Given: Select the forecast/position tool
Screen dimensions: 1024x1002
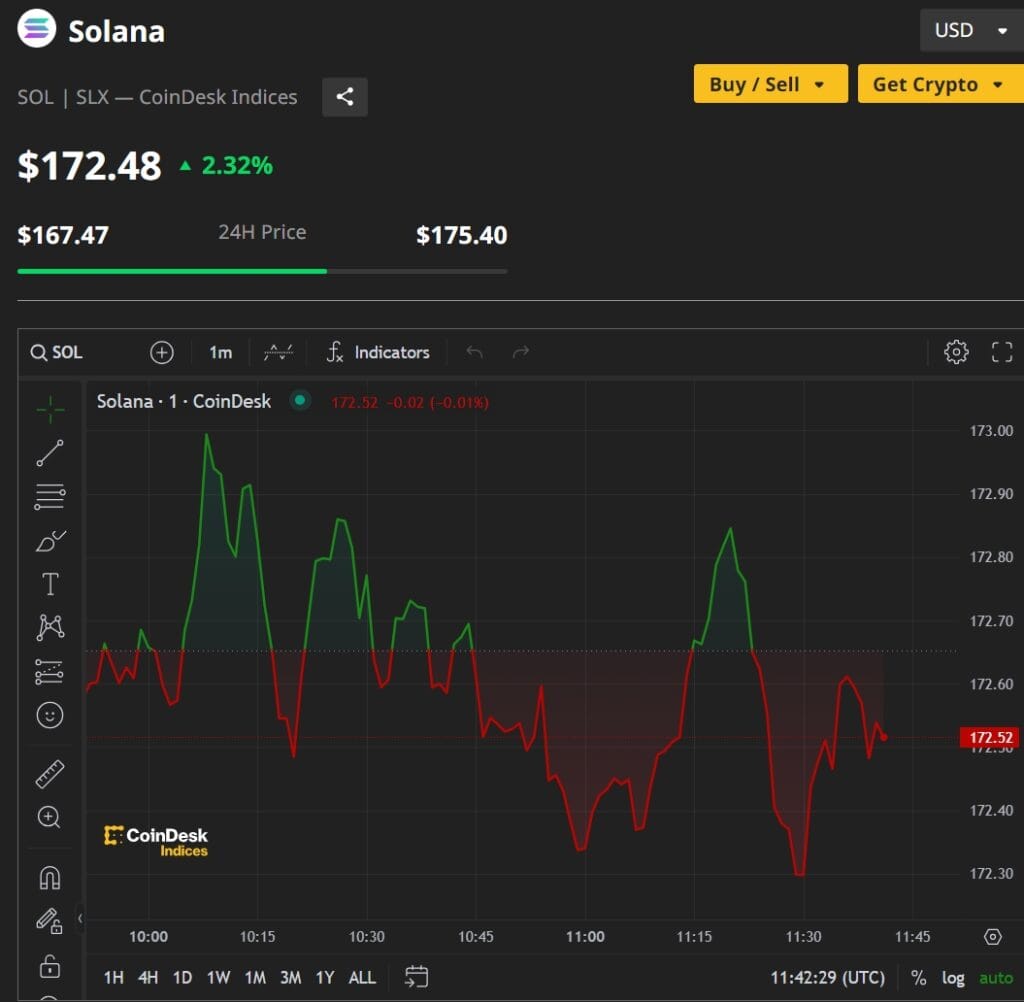Looking at the screenshot, I should click(x=50, y=671).
